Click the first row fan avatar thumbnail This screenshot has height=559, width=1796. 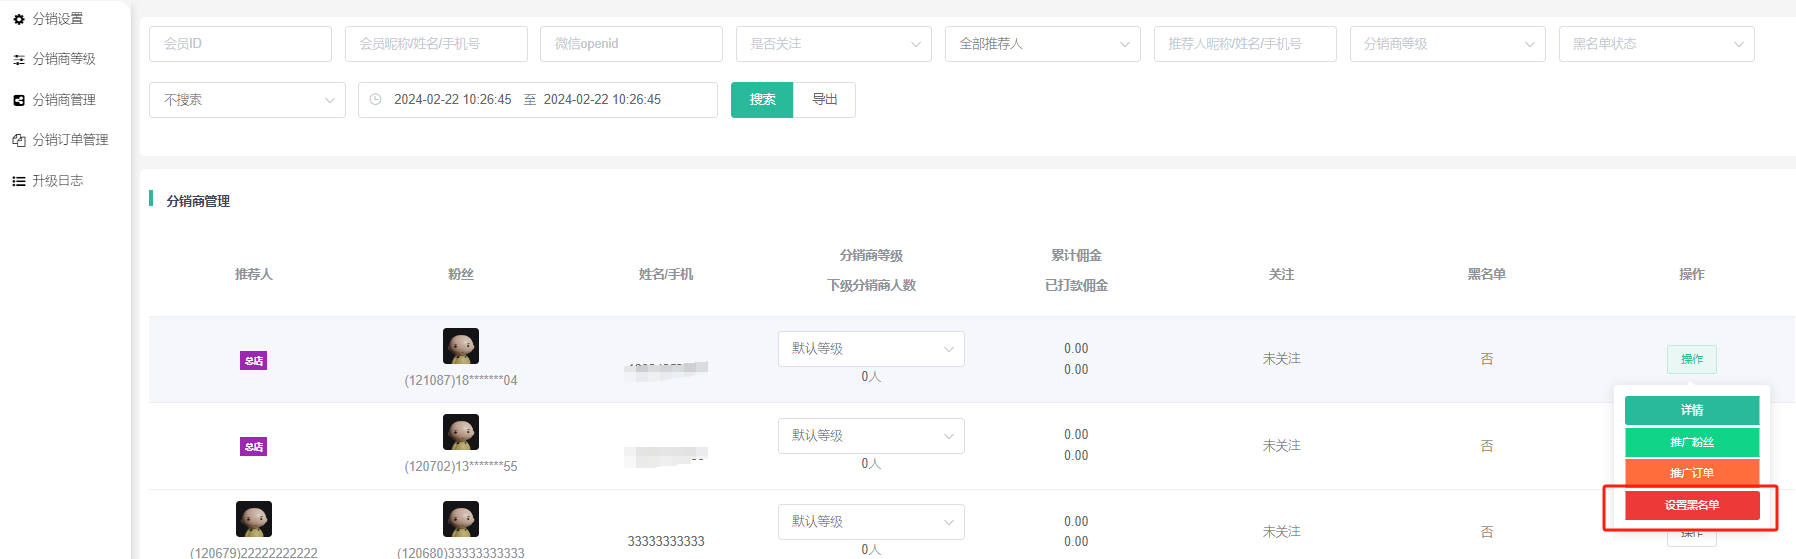[x=461, y=346]
